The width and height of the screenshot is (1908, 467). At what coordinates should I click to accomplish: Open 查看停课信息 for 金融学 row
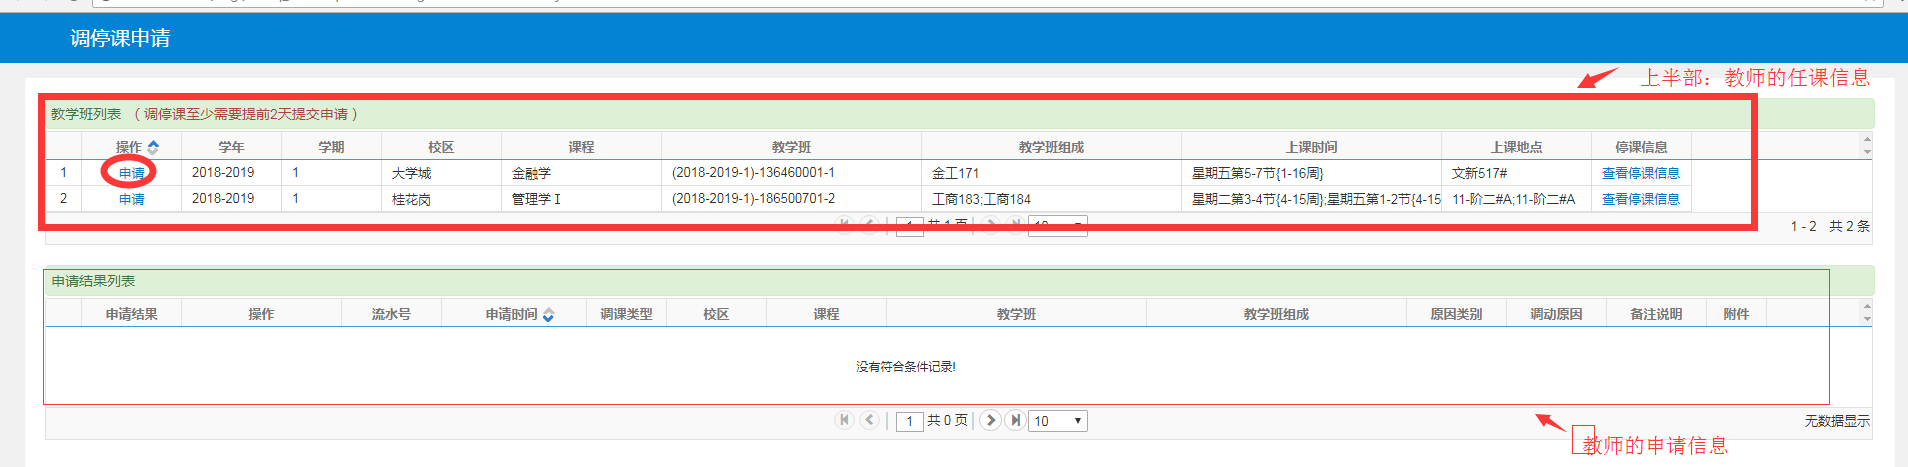coord(1640,173)
